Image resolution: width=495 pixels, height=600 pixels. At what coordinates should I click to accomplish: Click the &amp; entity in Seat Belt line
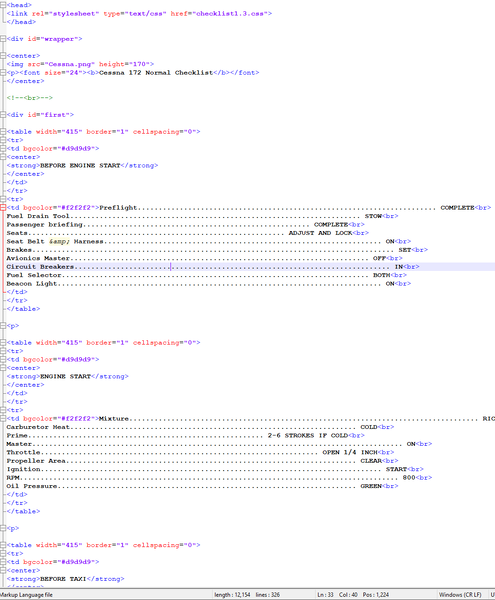pos(59,241)
